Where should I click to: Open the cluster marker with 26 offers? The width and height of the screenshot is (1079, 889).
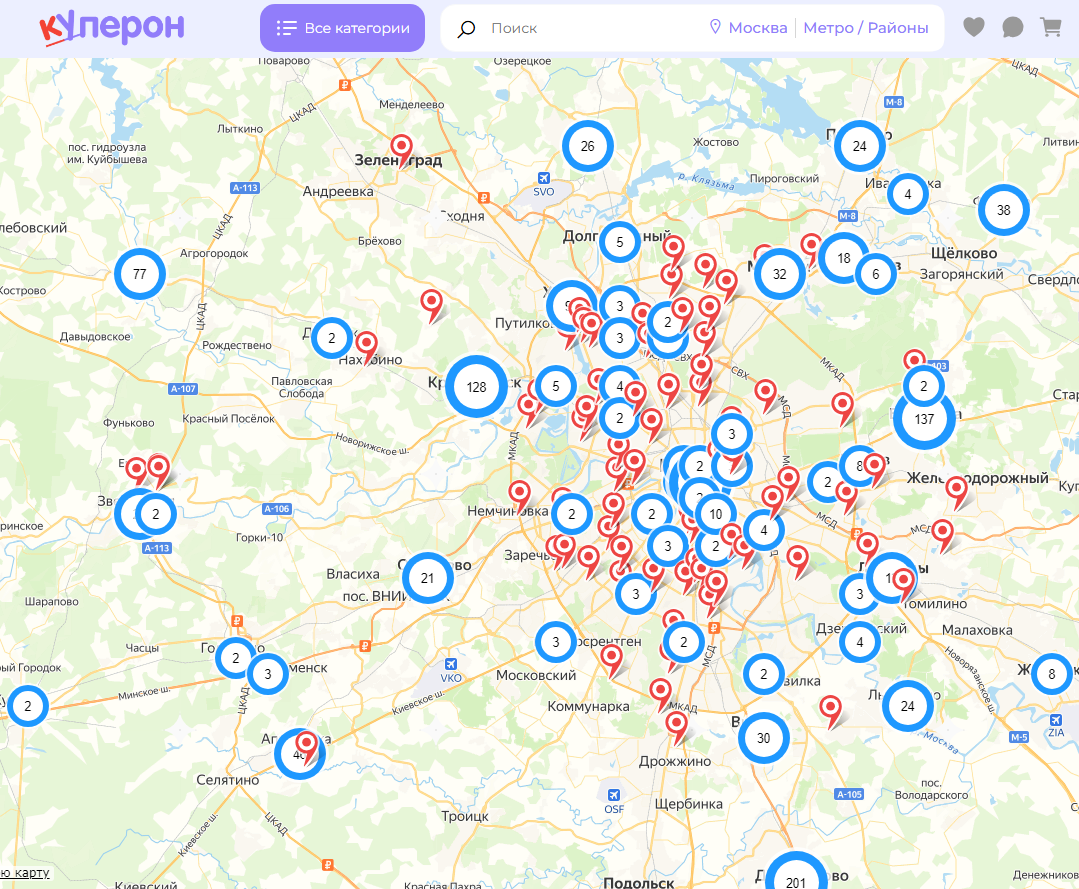(x=588, y=146)
